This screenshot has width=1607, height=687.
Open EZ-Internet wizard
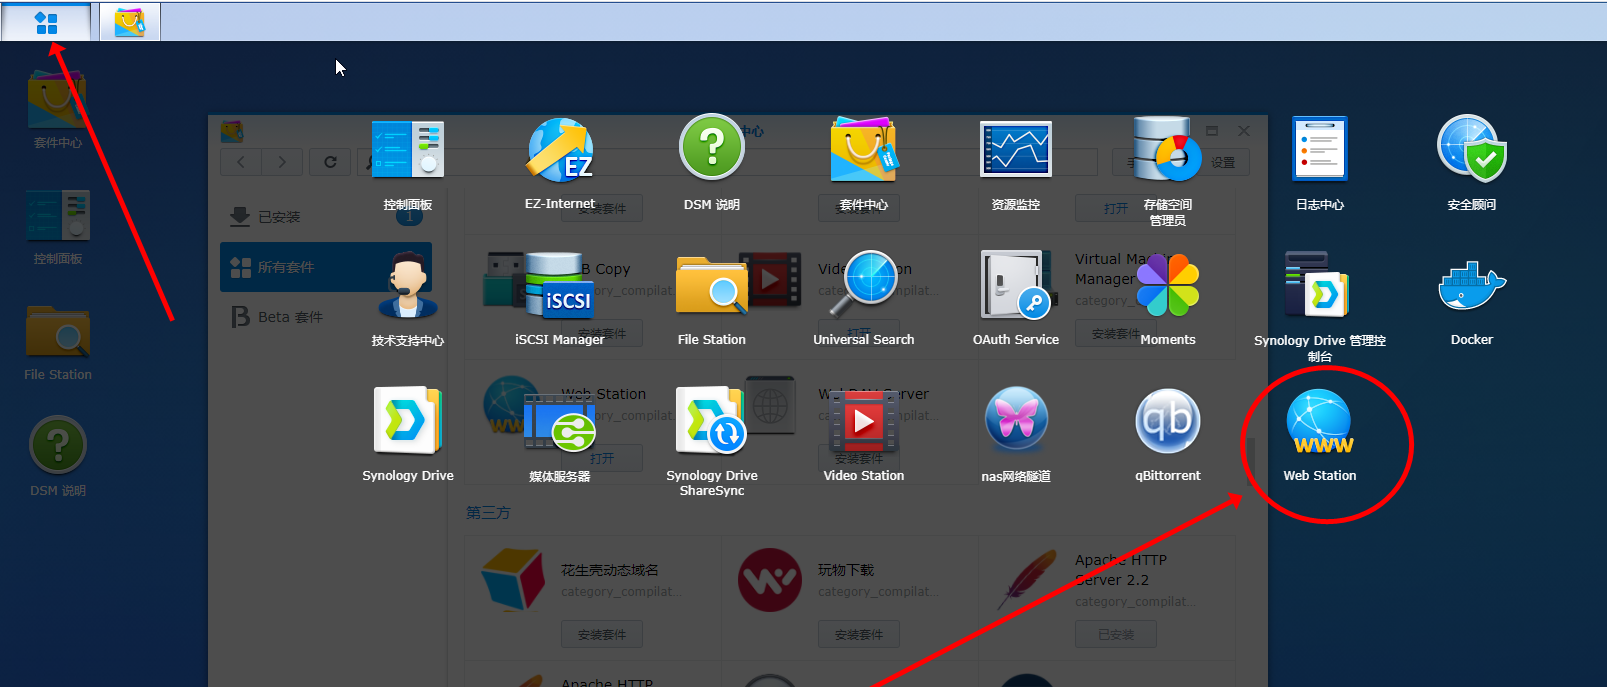[x=559, y=152]
